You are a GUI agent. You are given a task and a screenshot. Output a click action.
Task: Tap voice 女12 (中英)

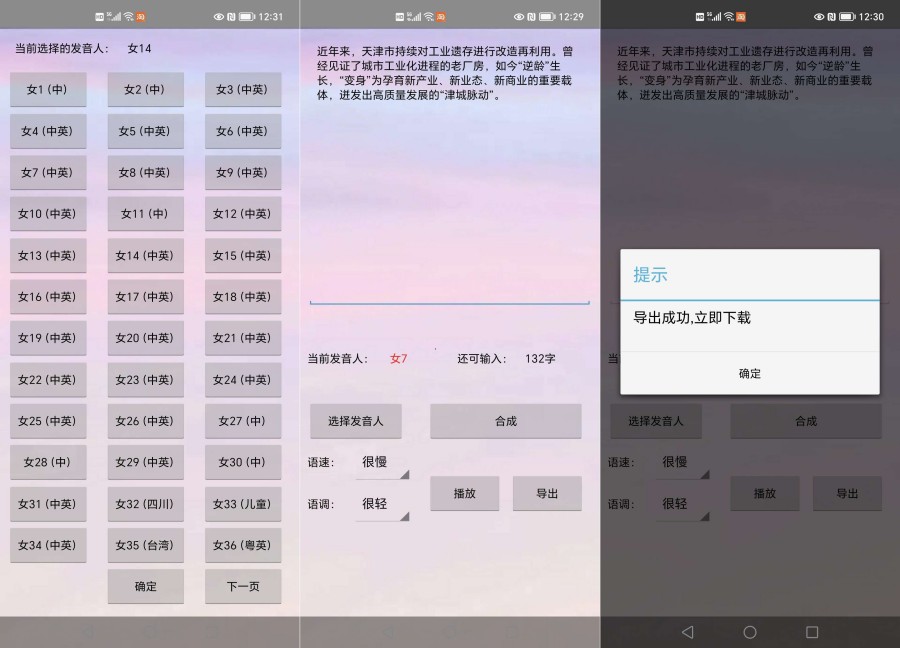pos(243,214)
